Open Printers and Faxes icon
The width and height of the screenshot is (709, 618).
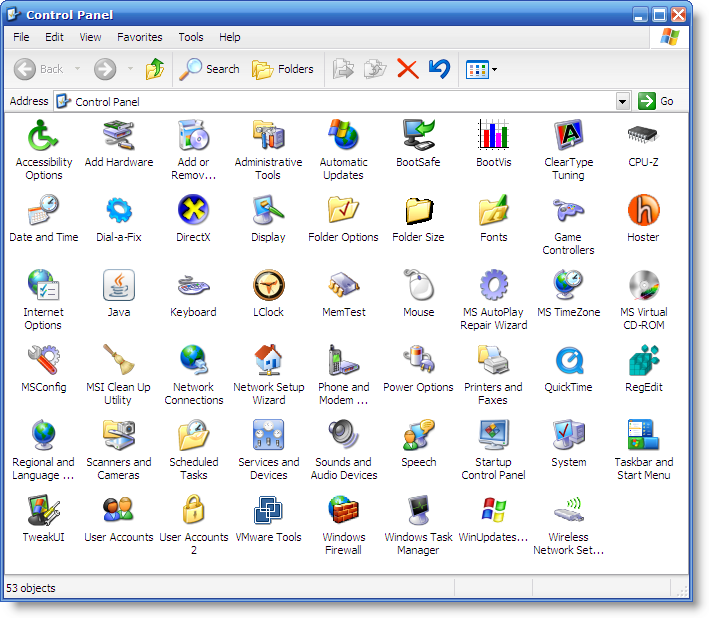[493, 360]
